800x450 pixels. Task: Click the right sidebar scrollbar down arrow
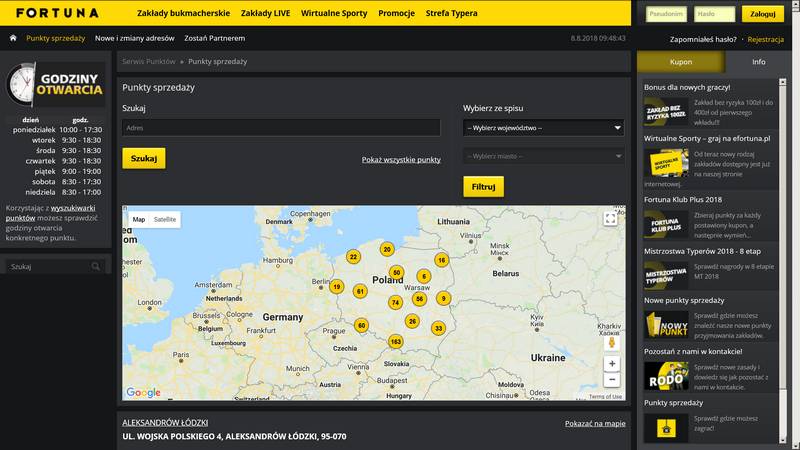tap(783, 439)
